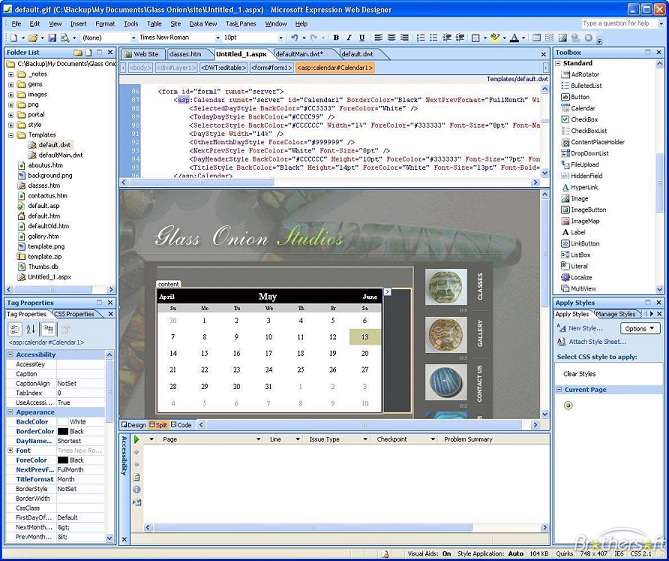Click the BackColor white swatch

pyautogui.click(x=63, y=421)
